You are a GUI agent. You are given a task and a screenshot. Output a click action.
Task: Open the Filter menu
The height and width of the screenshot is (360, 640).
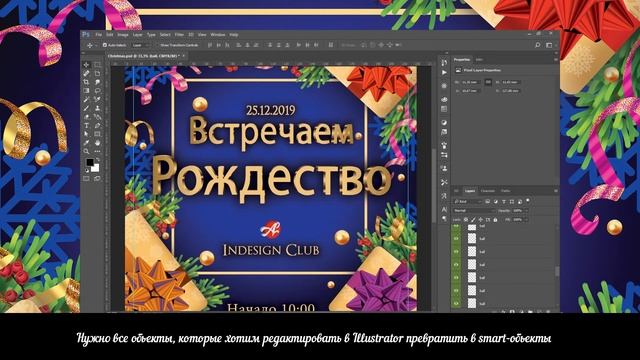(x=179, y=35)
